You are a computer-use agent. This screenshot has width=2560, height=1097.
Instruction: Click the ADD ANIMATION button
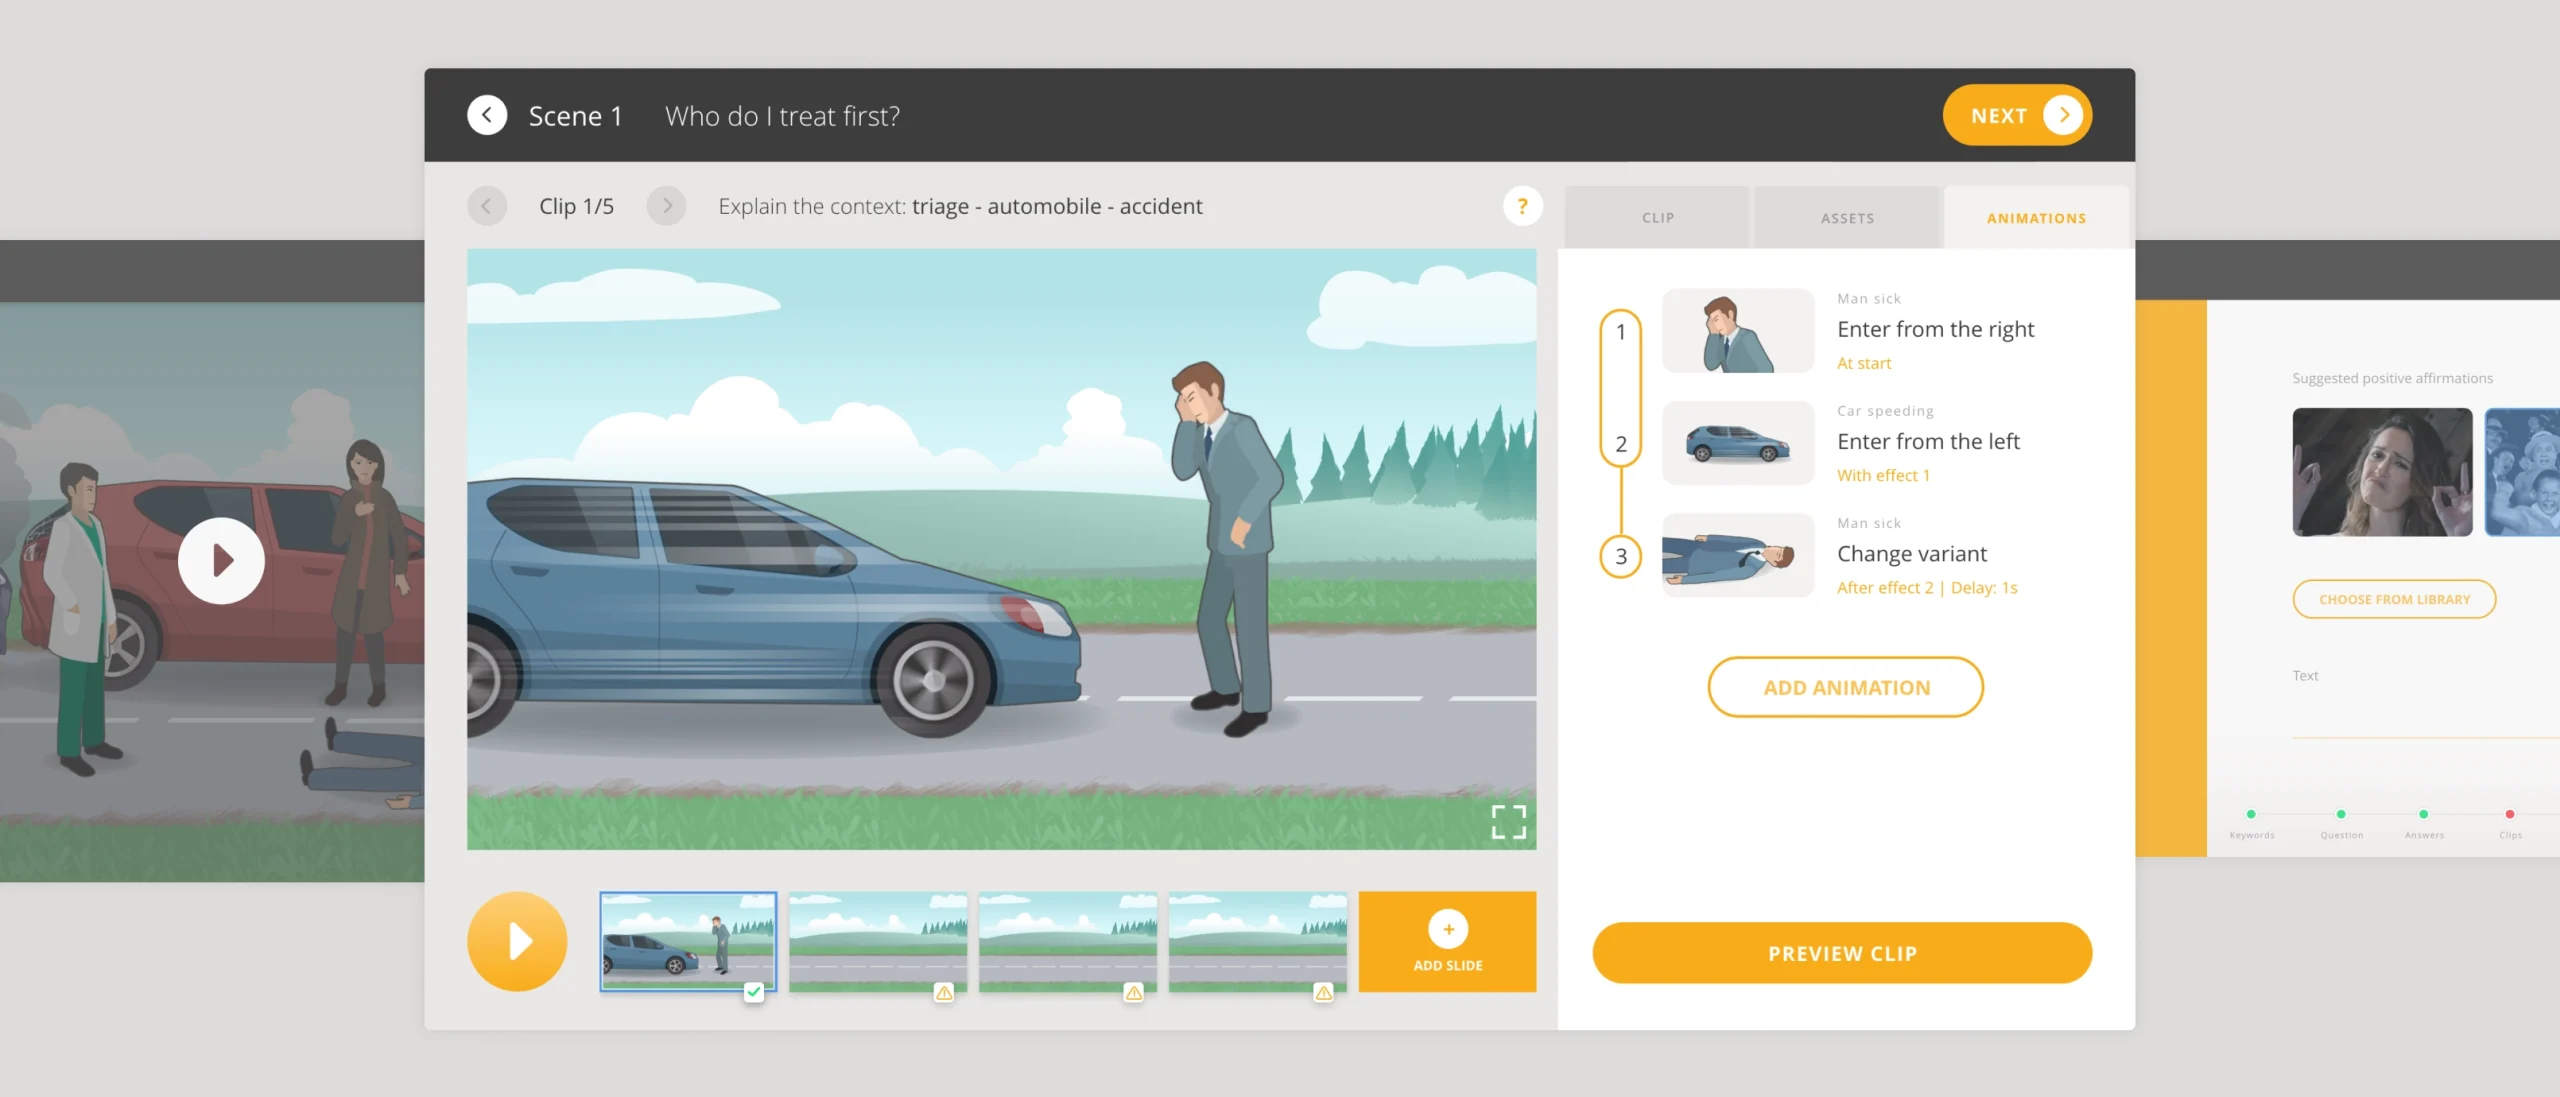pos(1846,687)
